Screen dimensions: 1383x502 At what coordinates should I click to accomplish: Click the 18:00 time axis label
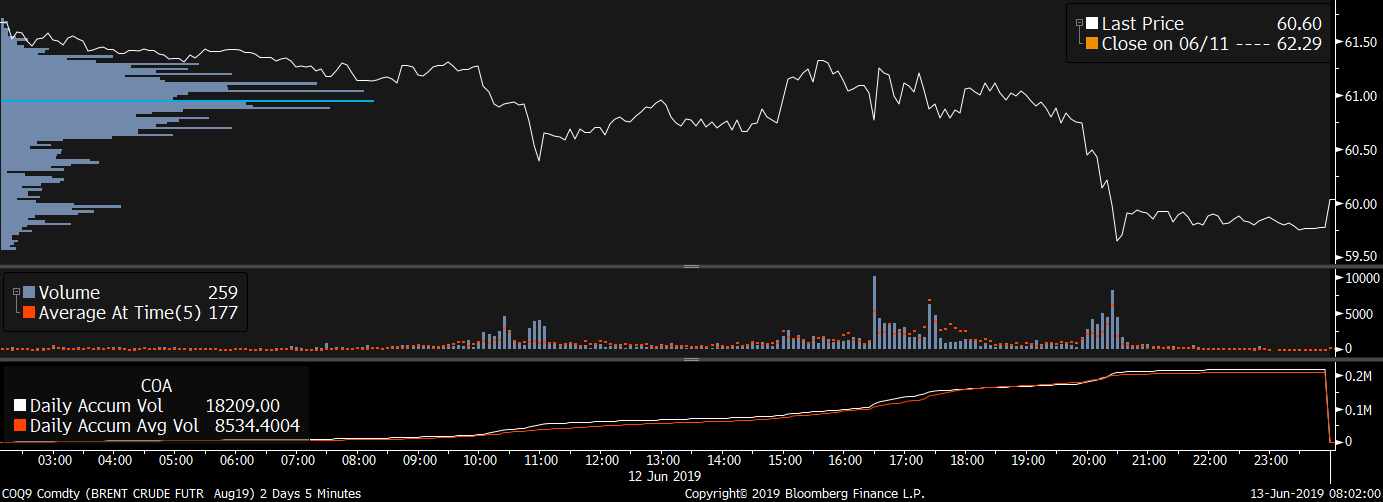[x=967, y=461]
